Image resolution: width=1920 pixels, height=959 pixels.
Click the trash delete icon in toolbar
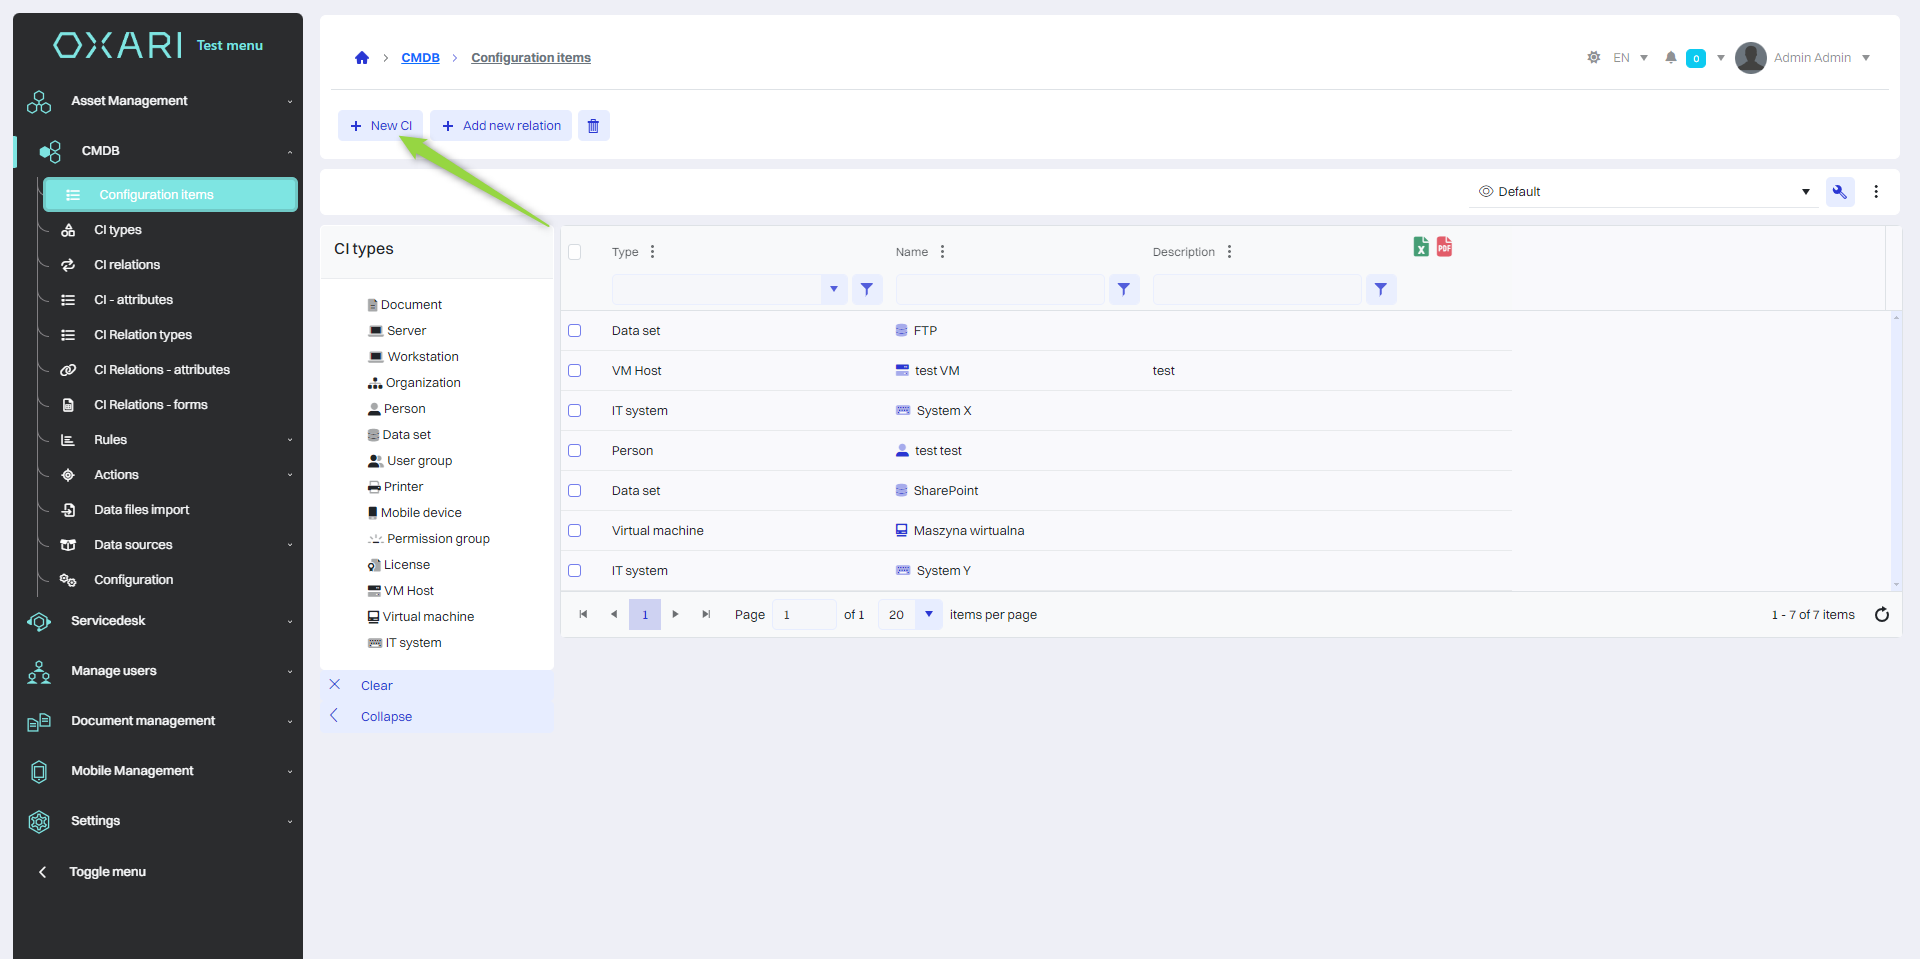click(593, 126)
